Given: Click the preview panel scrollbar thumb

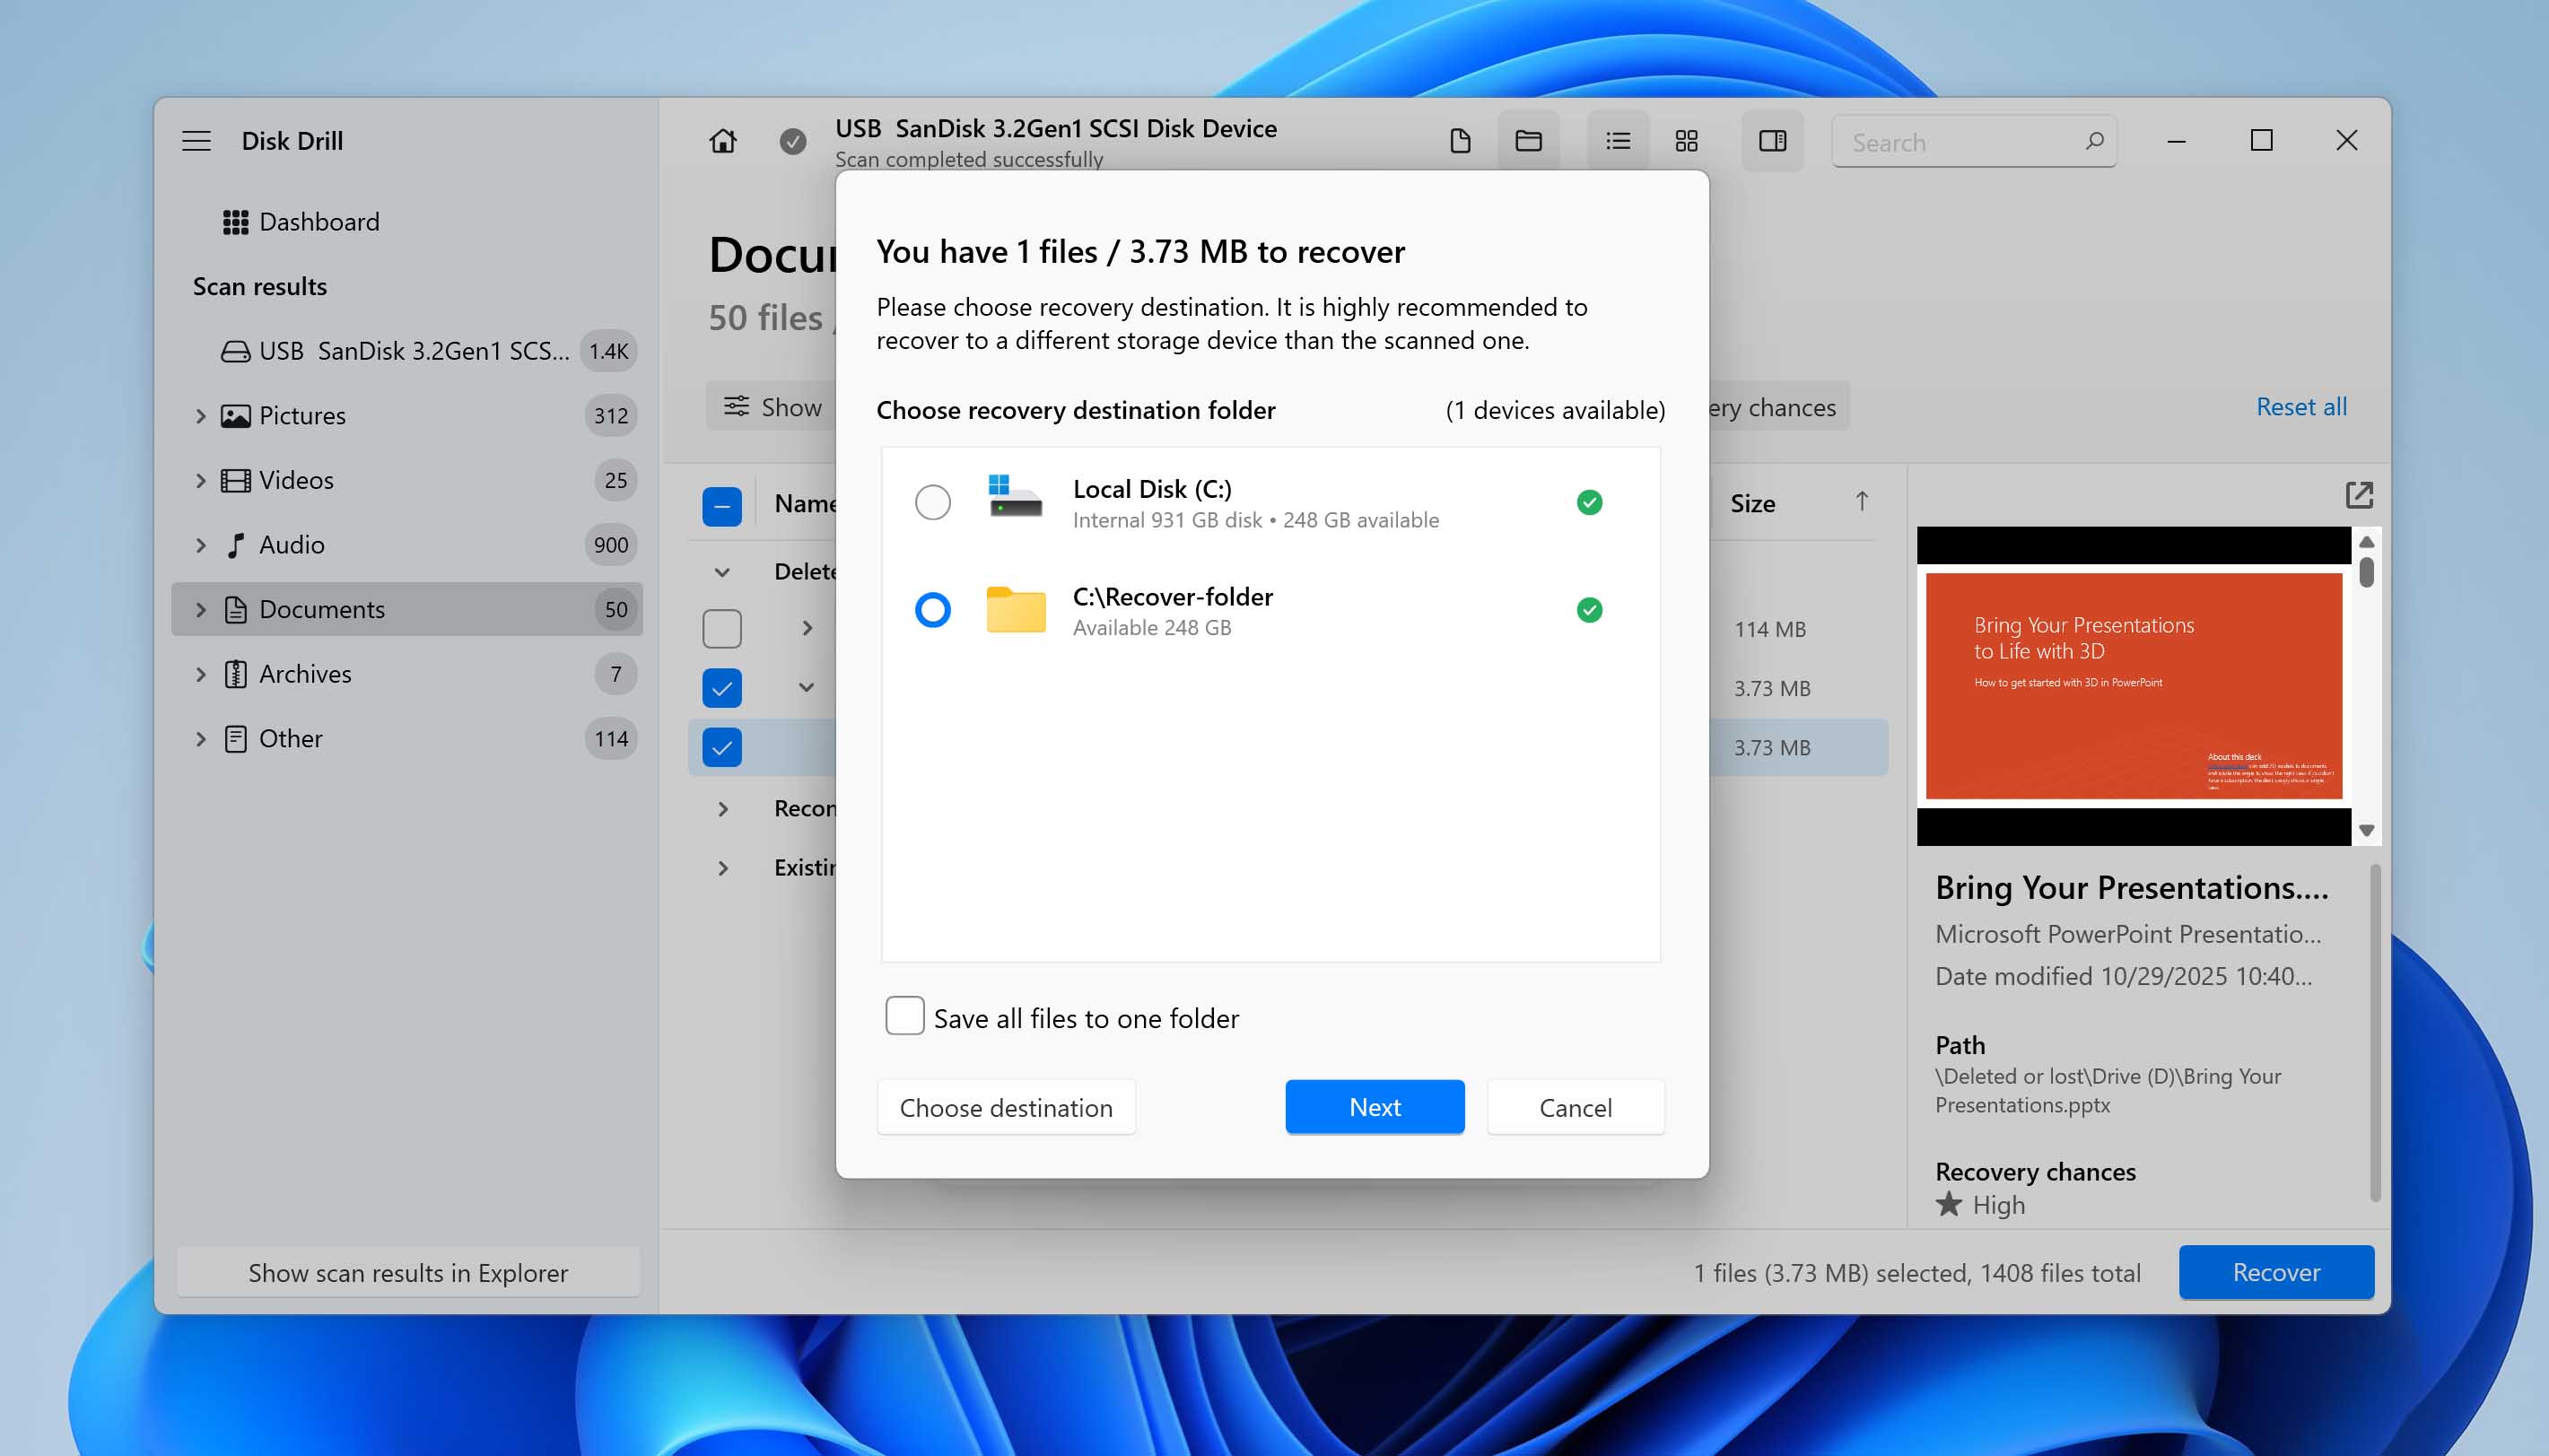Looking at the screenshot, I should coord(2365,573).
